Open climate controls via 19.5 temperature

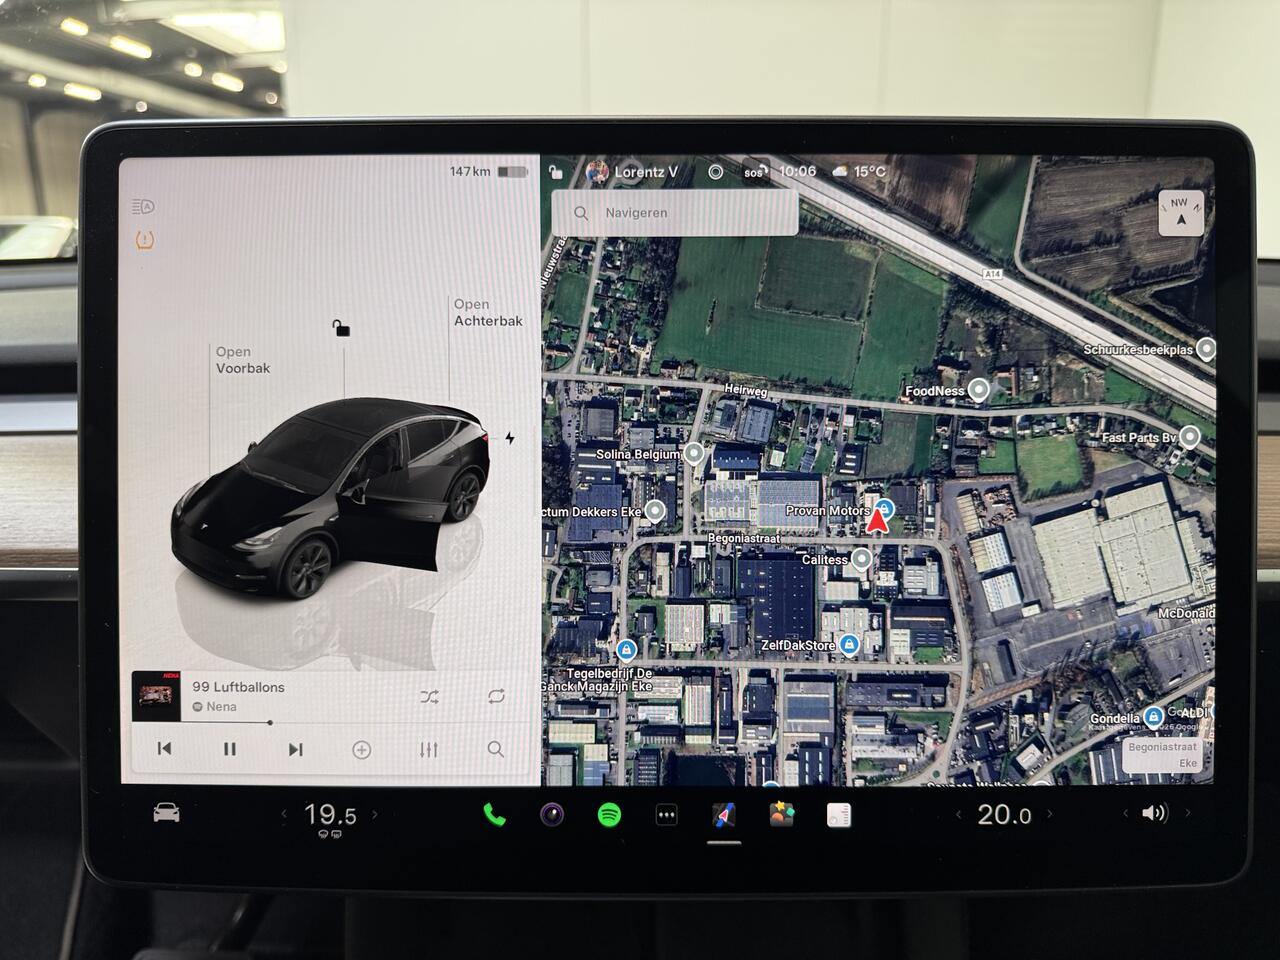(x=330, y=815)
